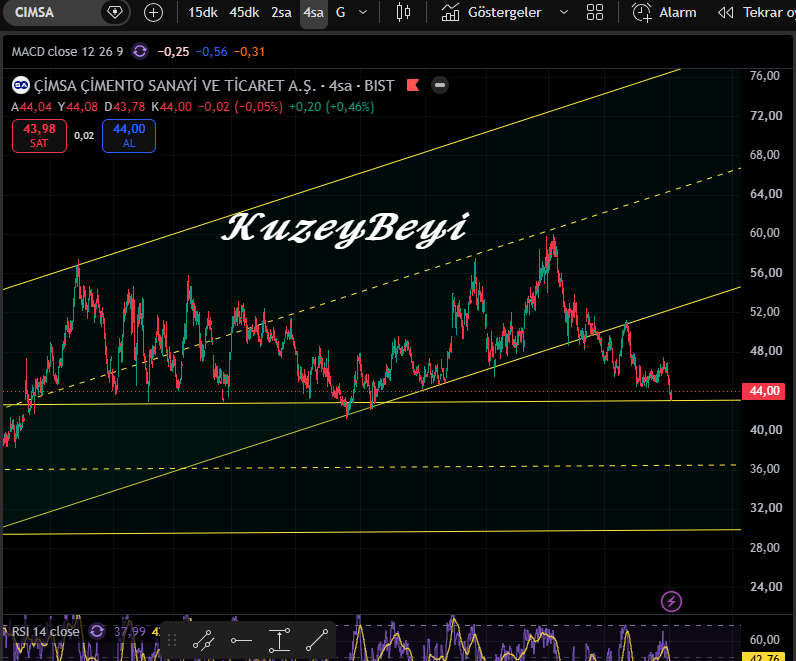This screenshot has height=661, width=796.
Task: Click the ÇİMSA symbol logo icon
Action: (x=21, y=85)
